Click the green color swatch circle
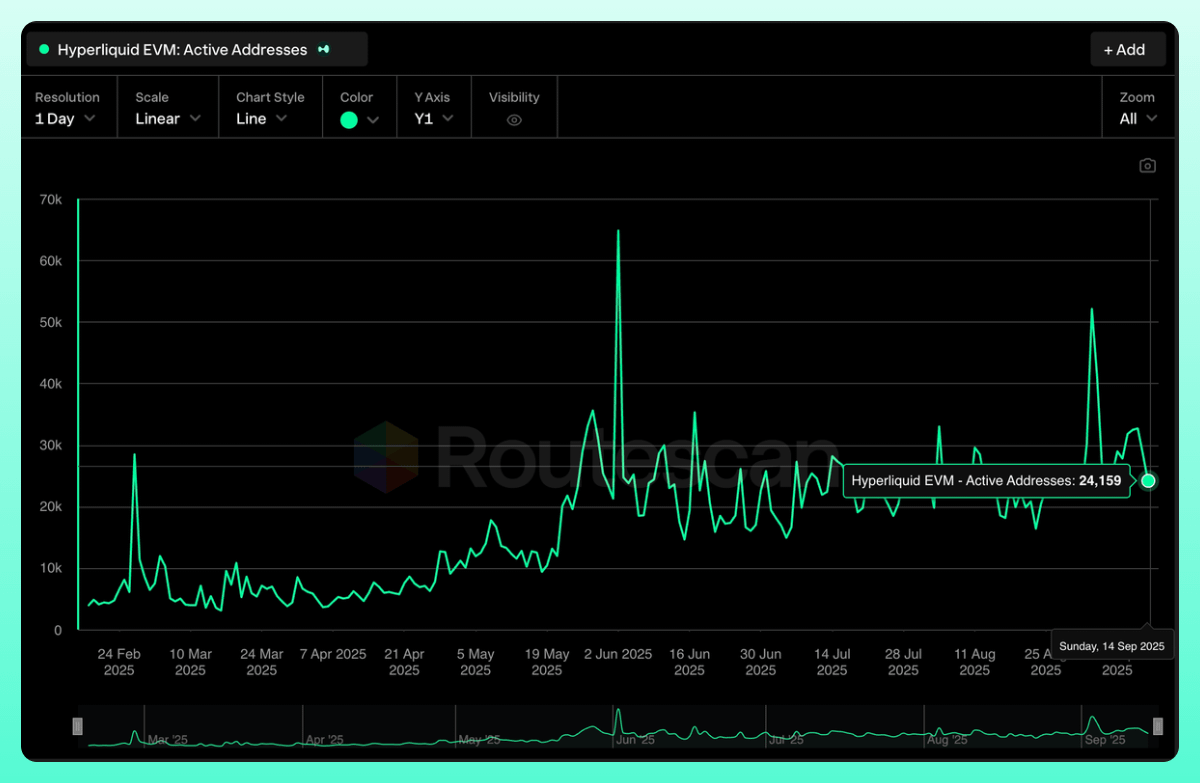Screen dimensions: 1200x783 [x=349, y=120]
